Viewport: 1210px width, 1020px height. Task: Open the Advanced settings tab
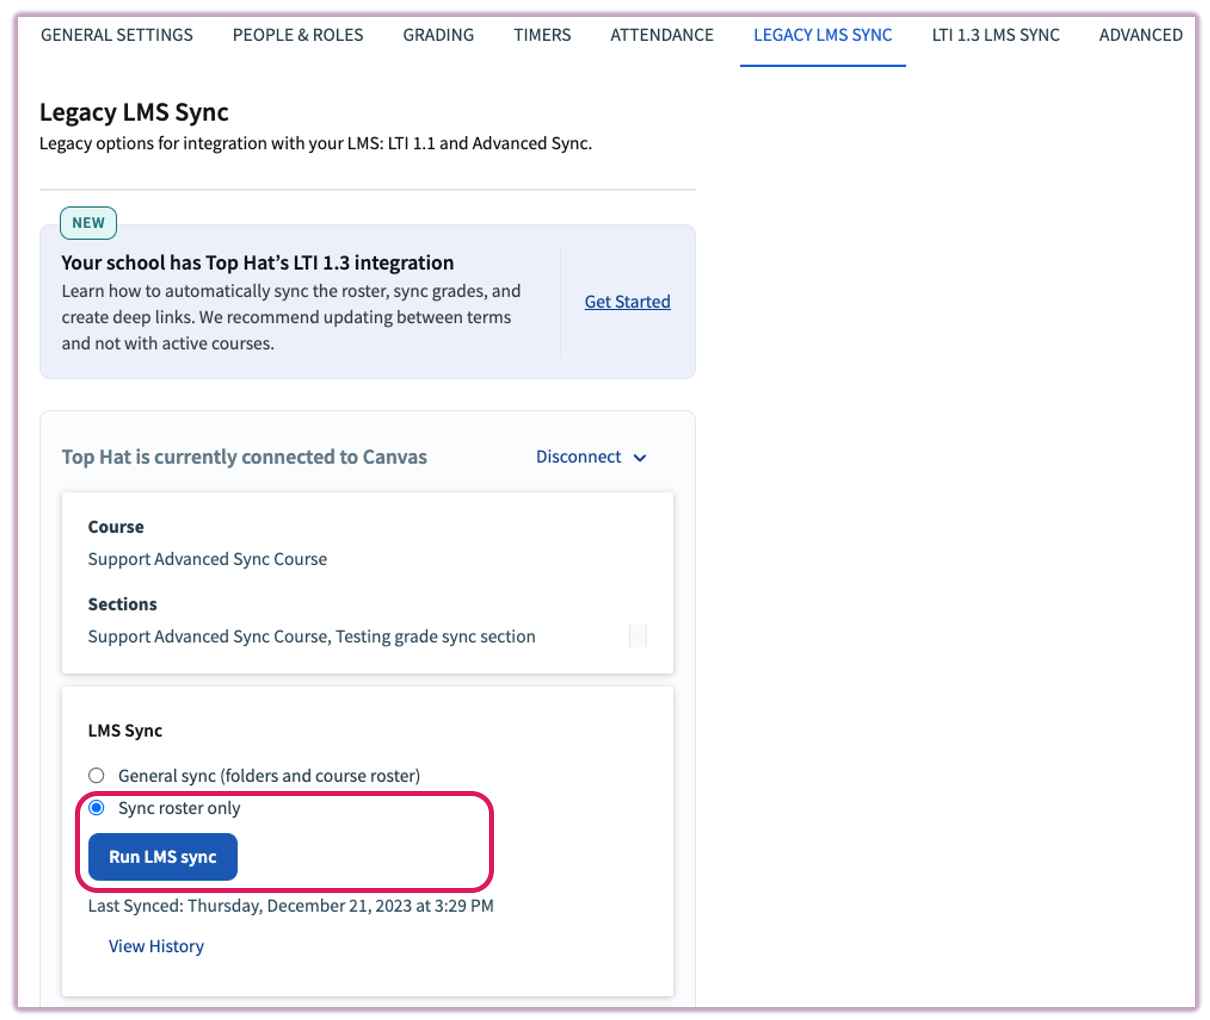pos(1140,35)
